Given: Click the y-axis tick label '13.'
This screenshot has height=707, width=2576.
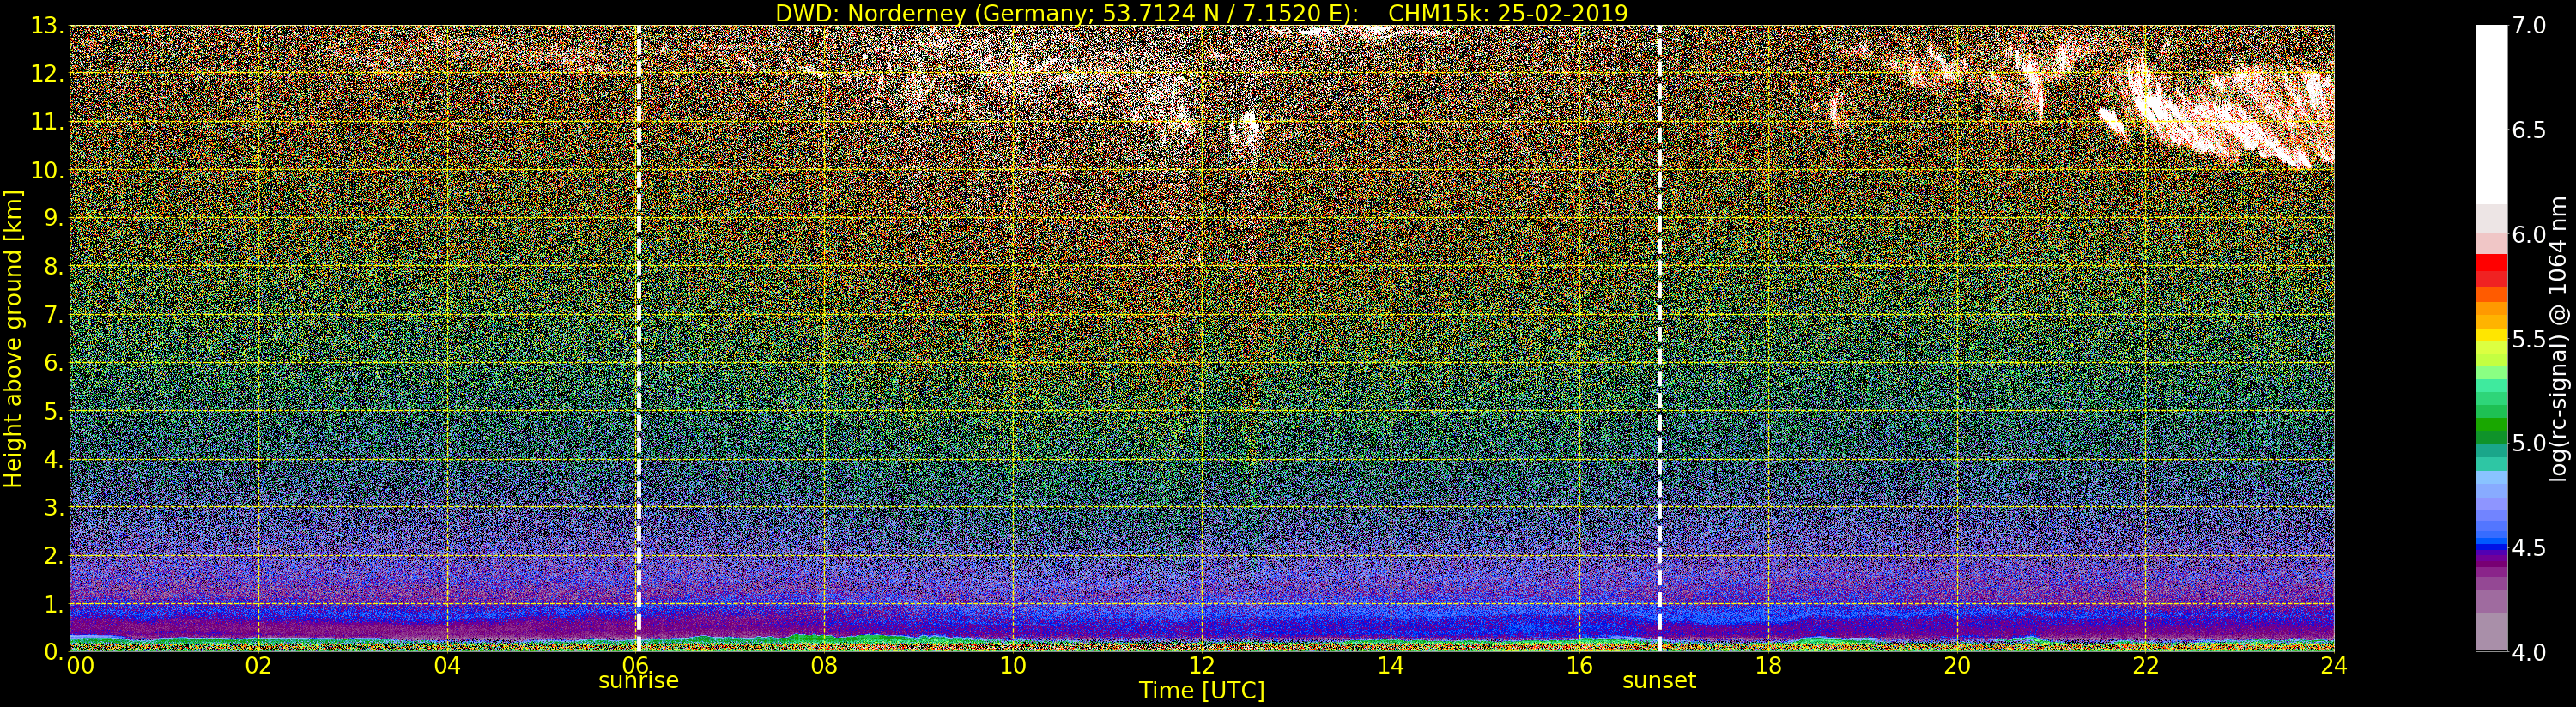Looking at the screenshot, I should pyautogui.click(x=47, y=26).
